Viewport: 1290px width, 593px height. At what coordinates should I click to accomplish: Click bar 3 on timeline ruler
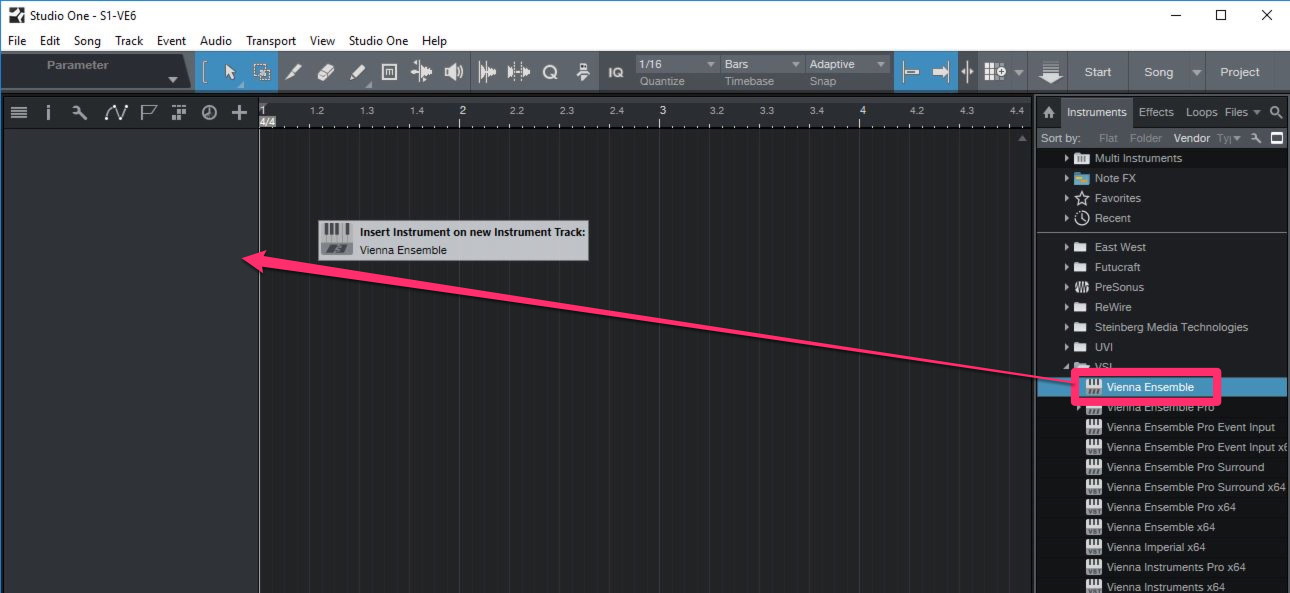tap(662, 110)
